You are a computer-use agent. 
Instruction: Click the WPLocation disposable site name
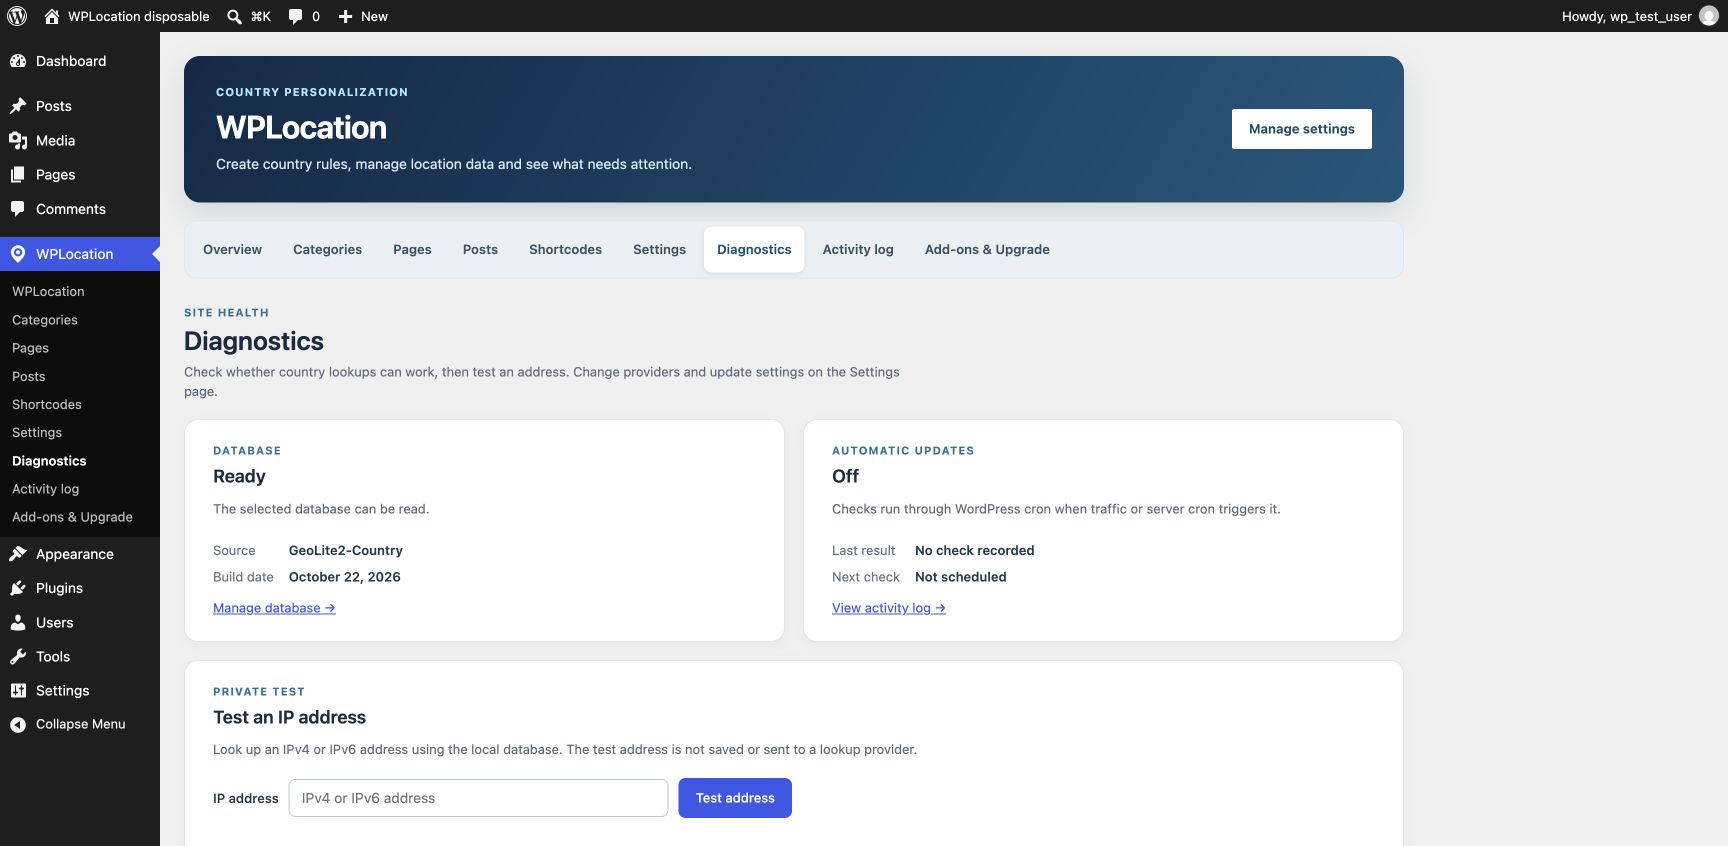point(139,16)
